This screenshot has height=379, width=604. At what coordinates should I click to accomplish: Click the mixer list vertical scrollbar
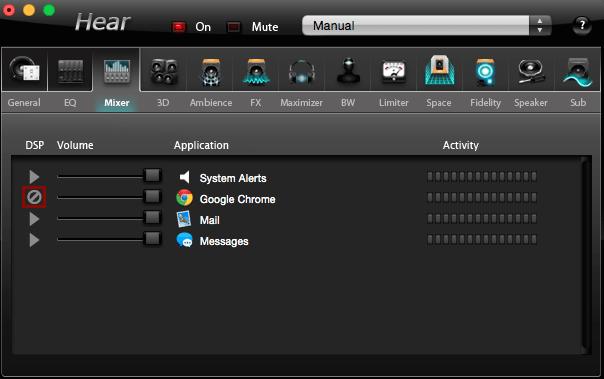click(585, 254)
